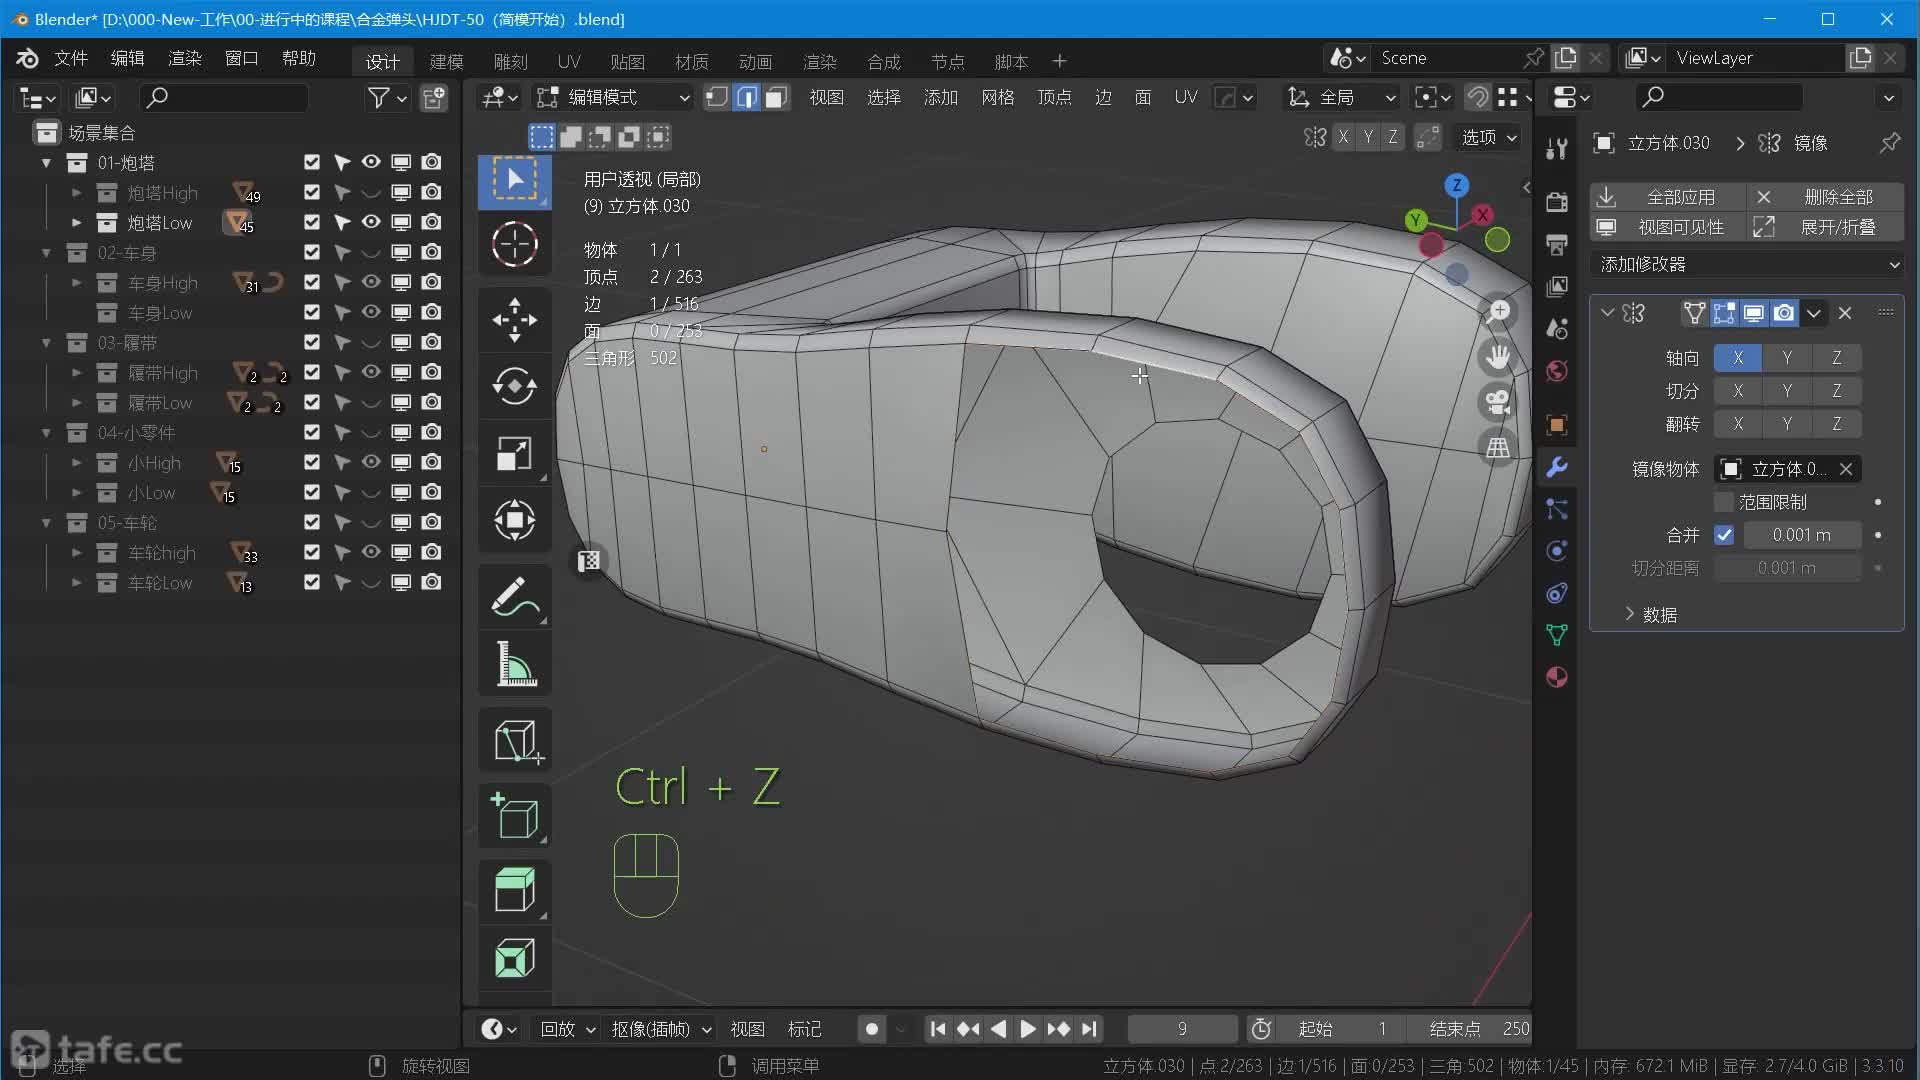Select the 3D Cursor tool
The width and height of the screenshot is (1920, 1080).
(x=514, y=244)
